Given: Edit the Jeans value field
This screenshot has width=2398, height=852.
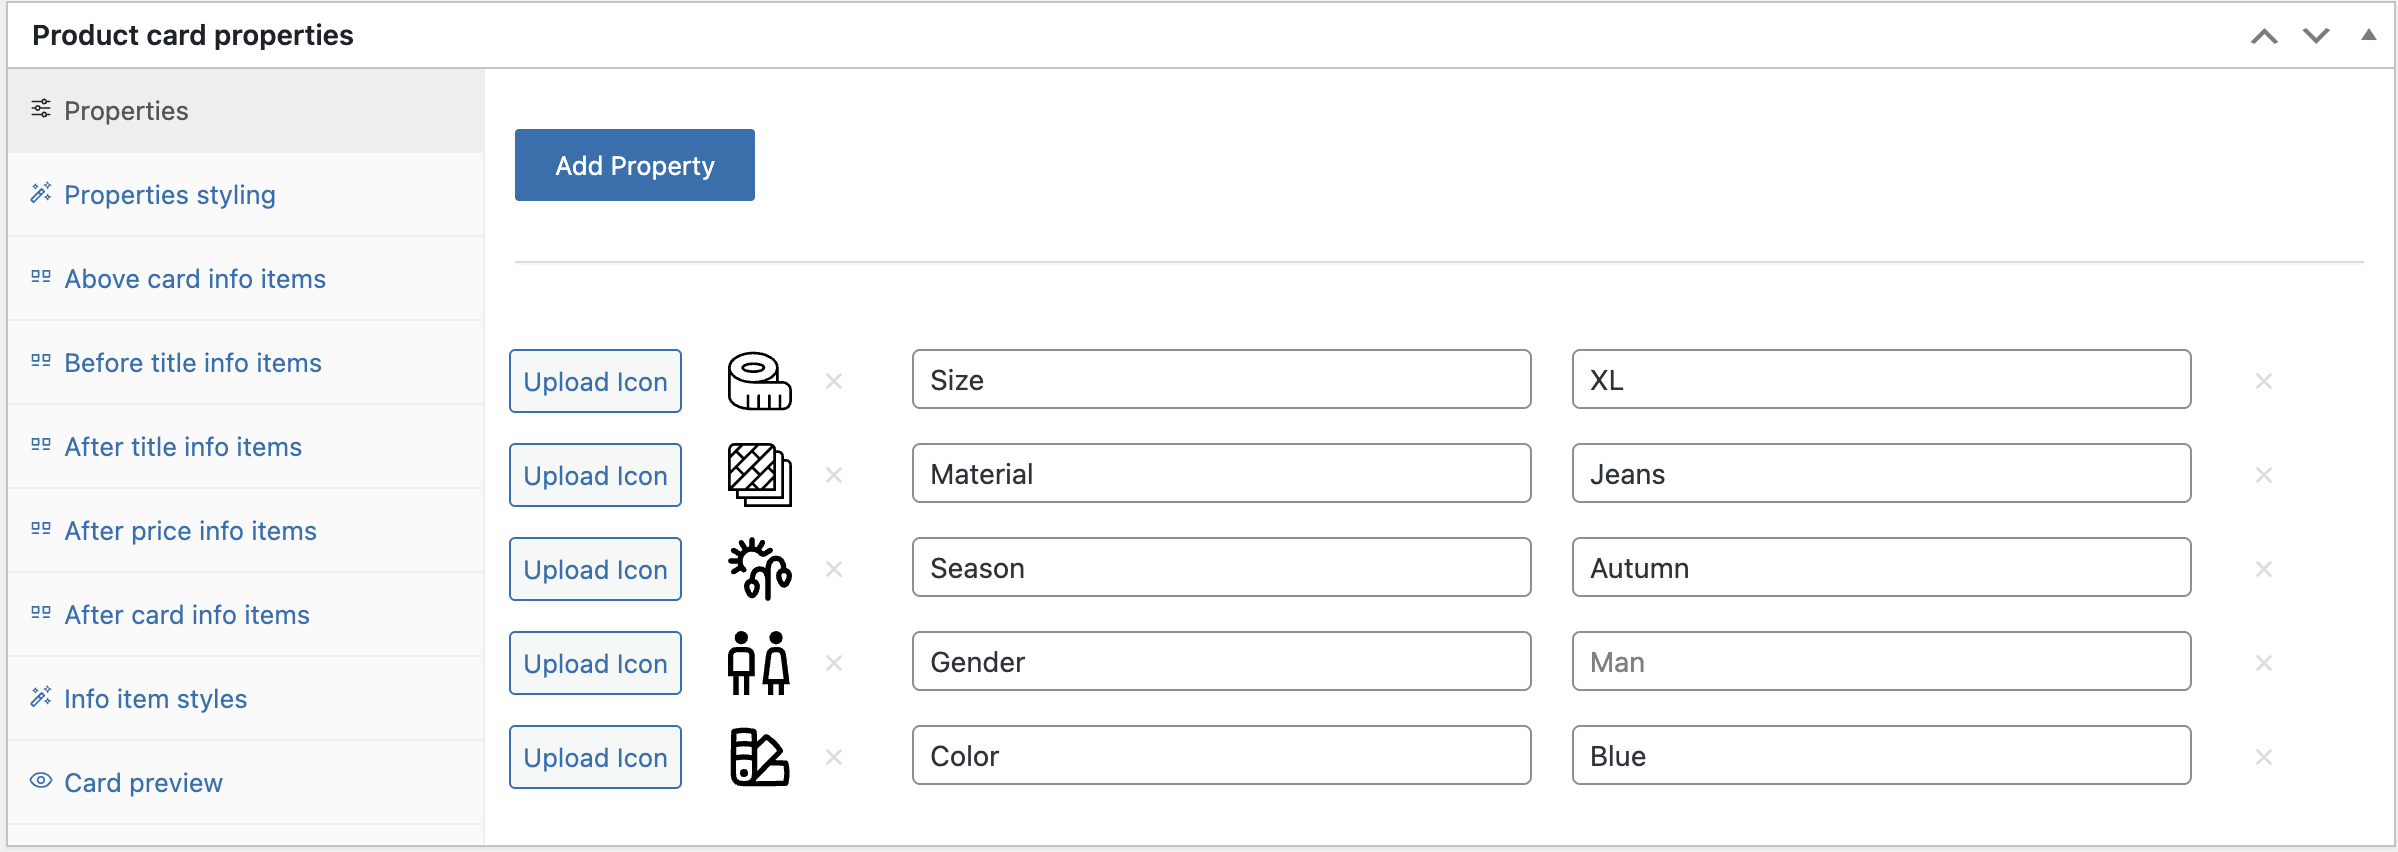Looking at the screenshot, I should 1881,473.
